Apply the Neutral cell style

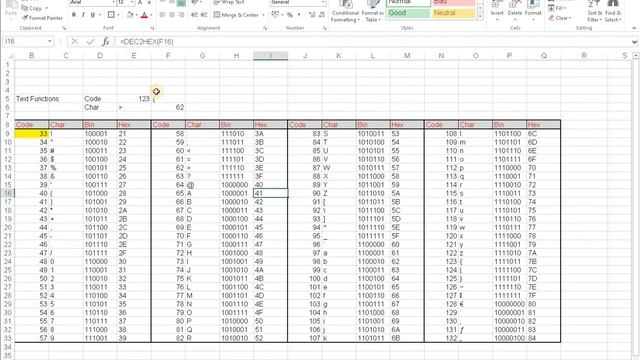point(453,13)
